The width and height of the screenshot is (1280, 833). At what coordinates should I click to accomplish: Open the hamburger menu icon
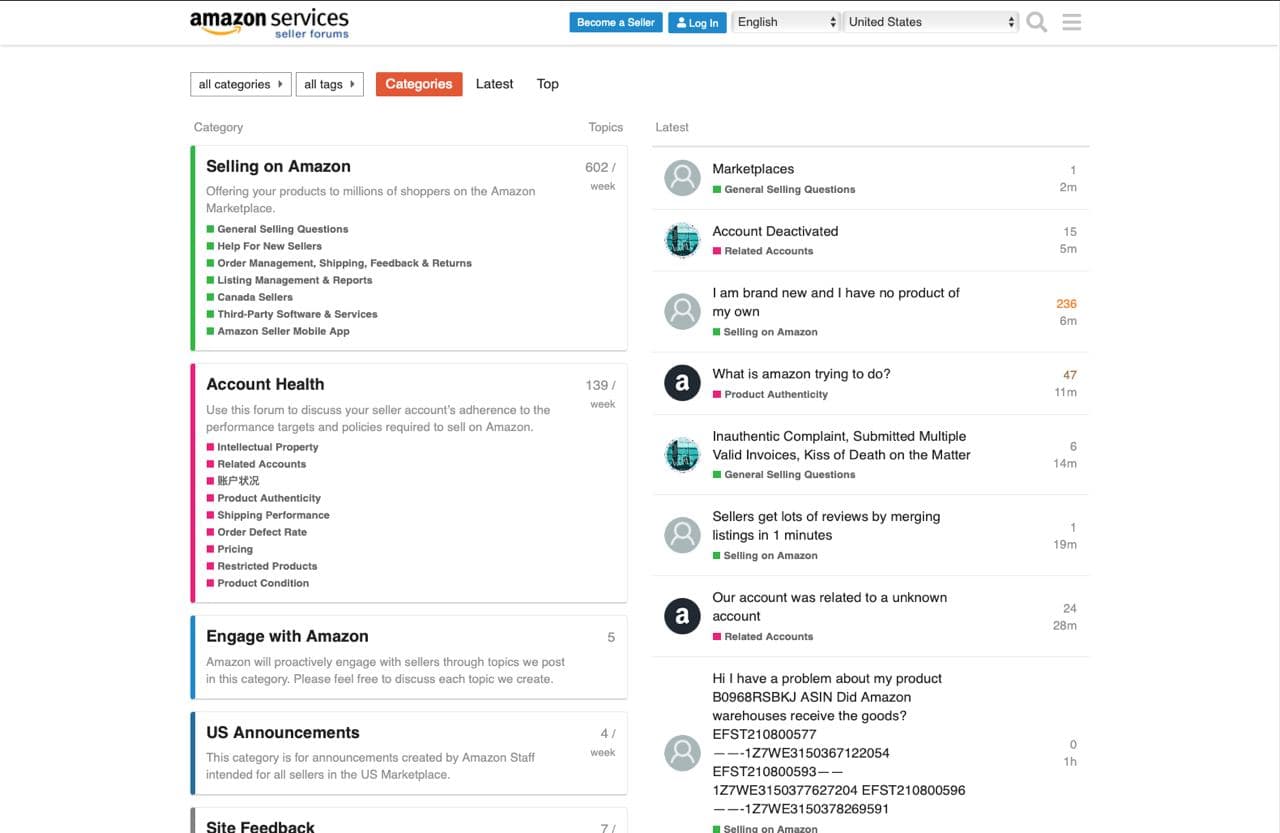[x=1071, y=21]
